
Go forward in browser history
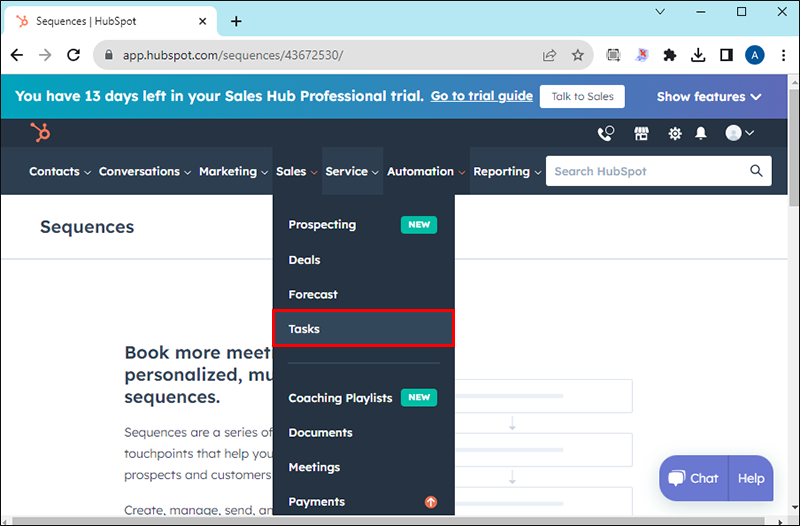click(x=45, y=55)
